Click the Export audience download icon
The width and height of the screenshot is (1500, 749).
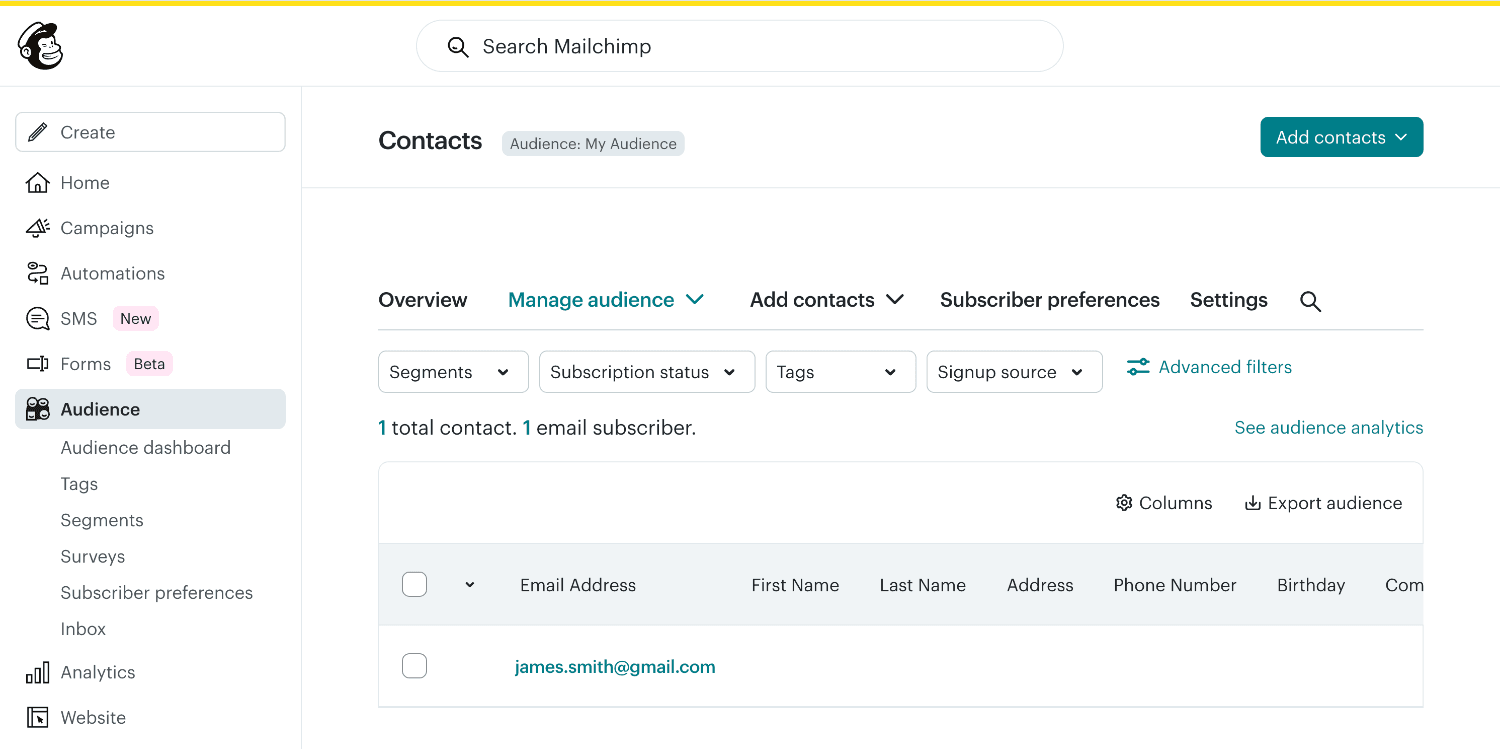tap(1252, 503)
